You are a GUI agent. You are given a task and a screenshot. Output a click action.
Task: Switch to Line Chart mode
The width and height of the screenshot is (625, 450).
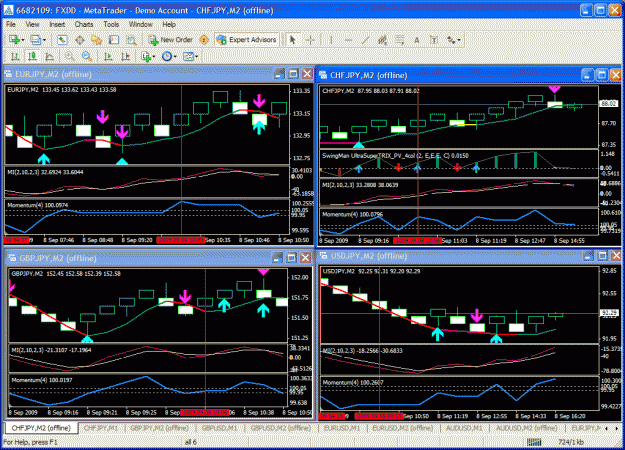click(x=49, y=57)
